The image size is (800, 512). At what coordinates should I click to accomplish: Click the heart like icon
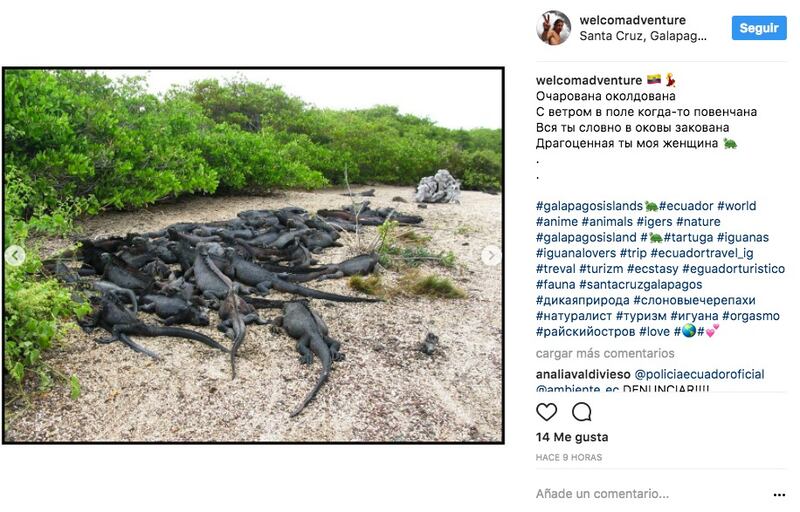point(546,412)
